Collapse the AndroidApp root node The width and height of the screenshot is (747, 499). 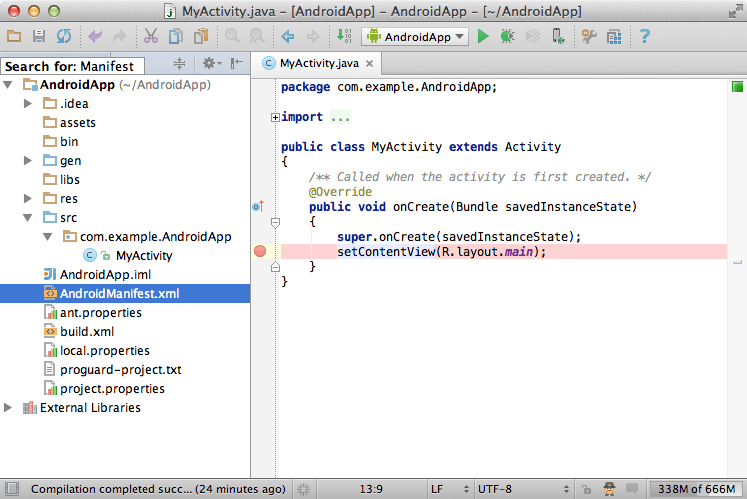click(8, 85)
